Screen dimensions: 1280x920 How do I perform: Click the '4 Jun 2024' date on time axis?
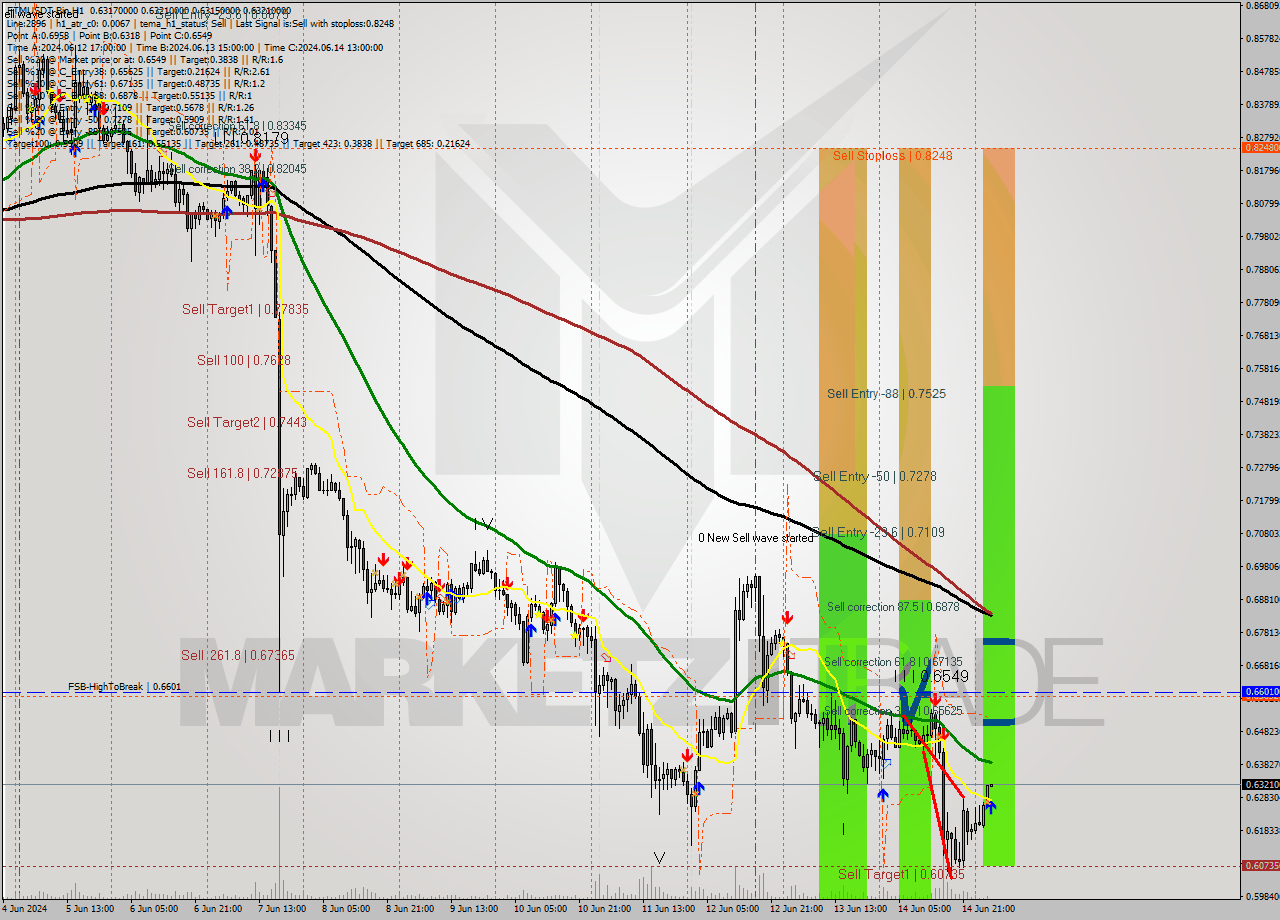[x=24, y=909]
